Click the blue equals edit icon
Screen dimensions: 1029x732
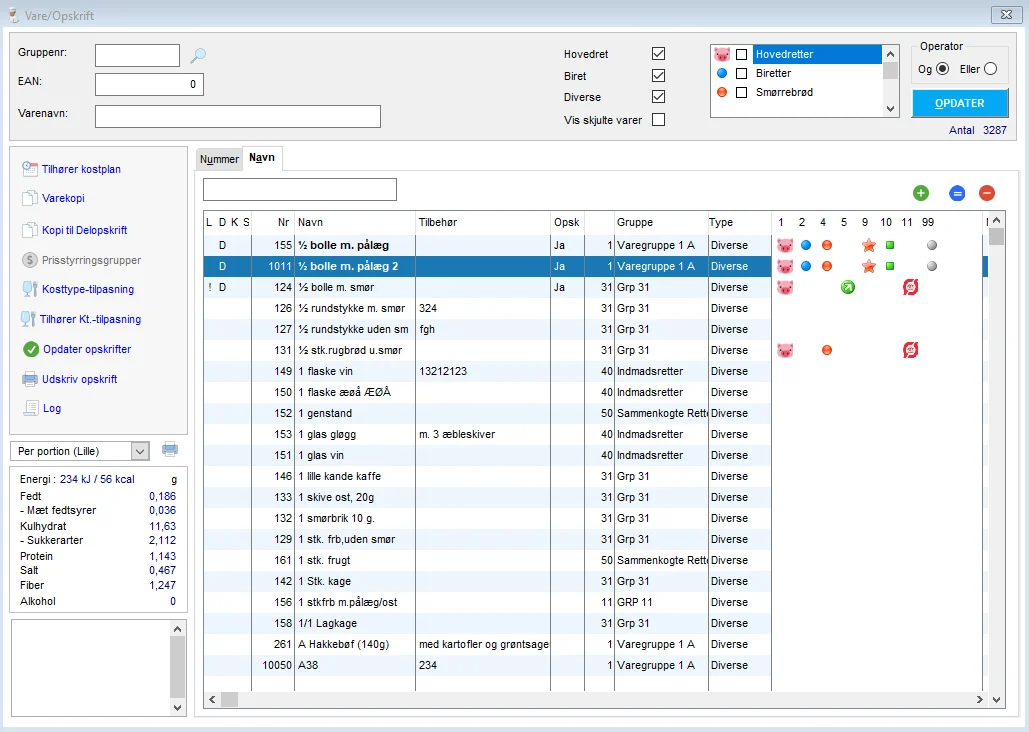click(957, 193)
